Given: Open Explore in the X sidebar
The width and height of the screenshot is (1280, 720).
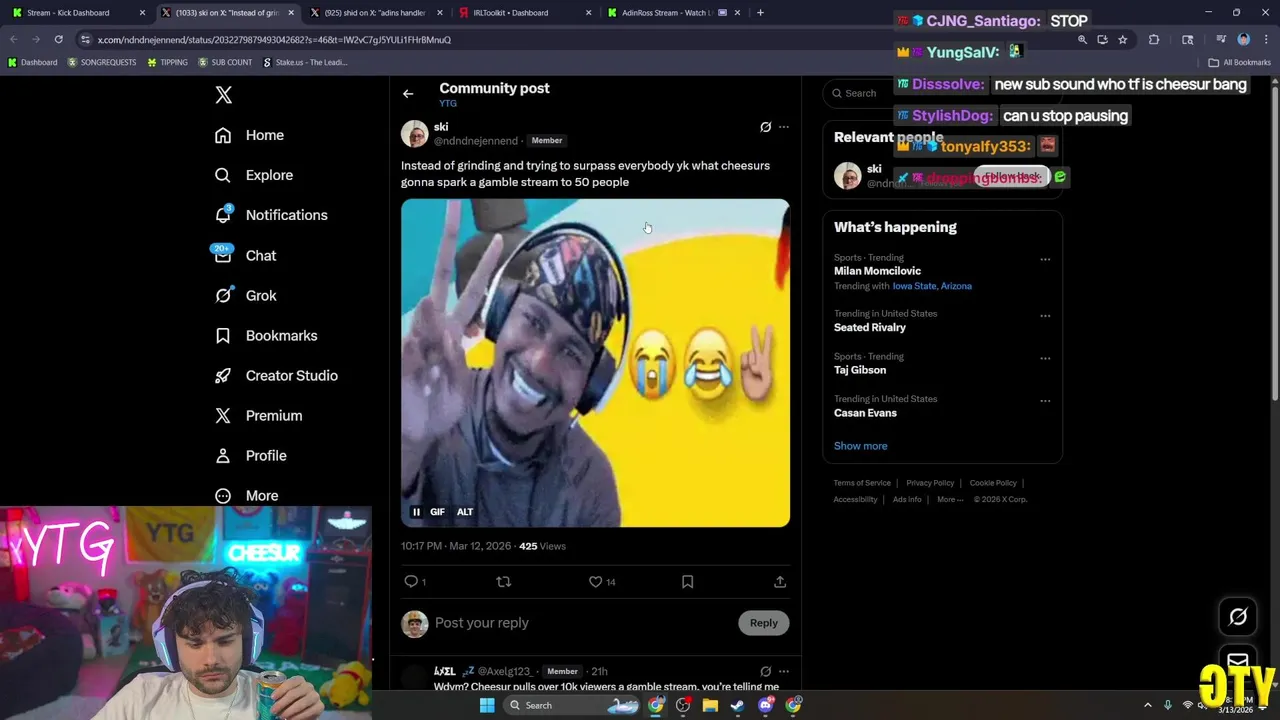Looking at the screenshot, I should (255, 175).
